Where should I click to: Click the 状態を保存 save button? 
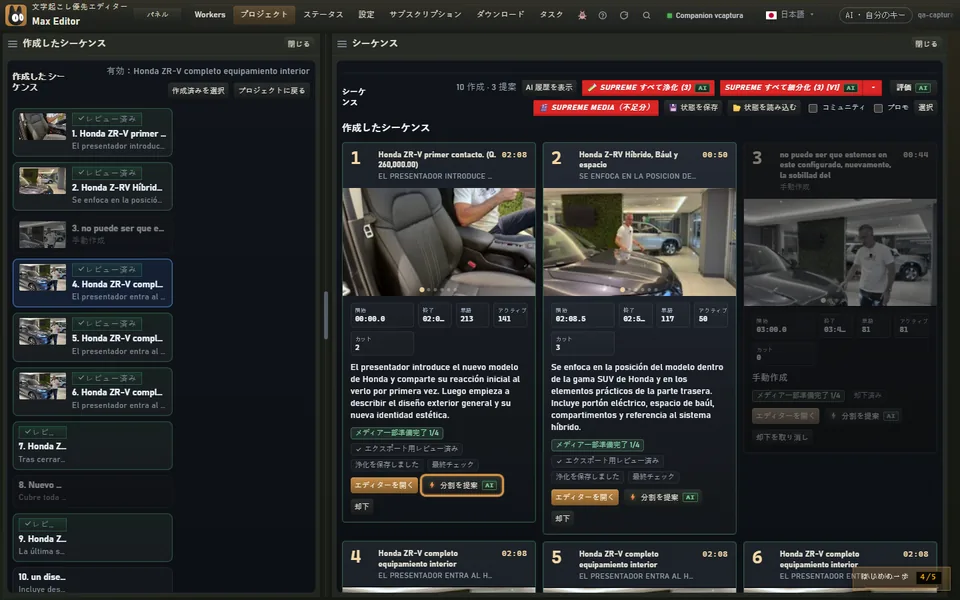tap(693, 108)
